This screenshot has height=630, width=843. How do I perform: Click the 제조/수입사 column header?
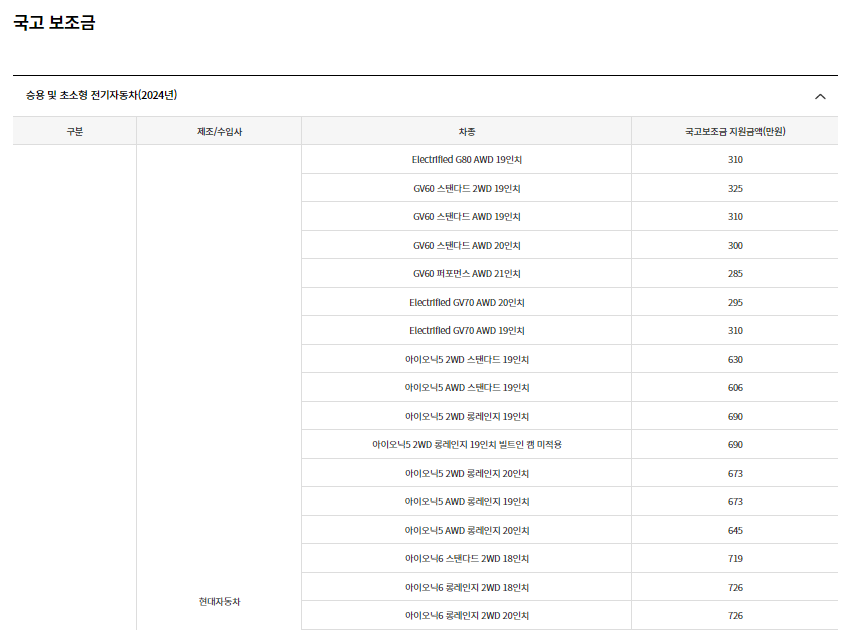(219, 131)
